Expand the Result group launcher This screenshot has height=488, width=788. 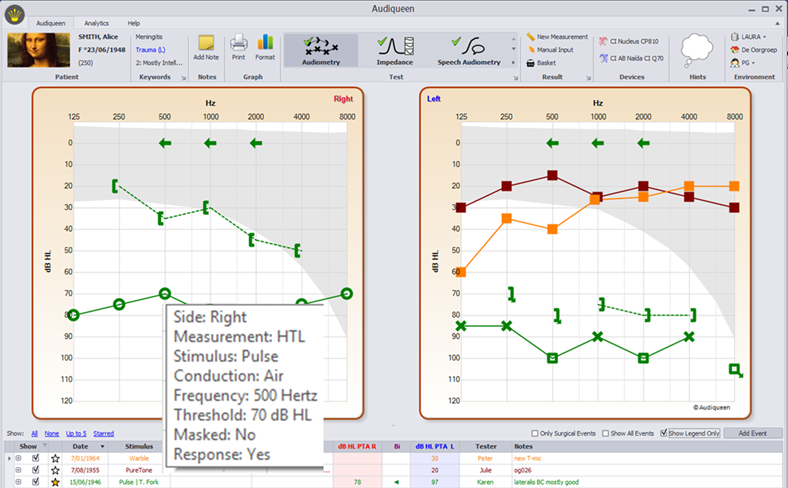[588, 78]
